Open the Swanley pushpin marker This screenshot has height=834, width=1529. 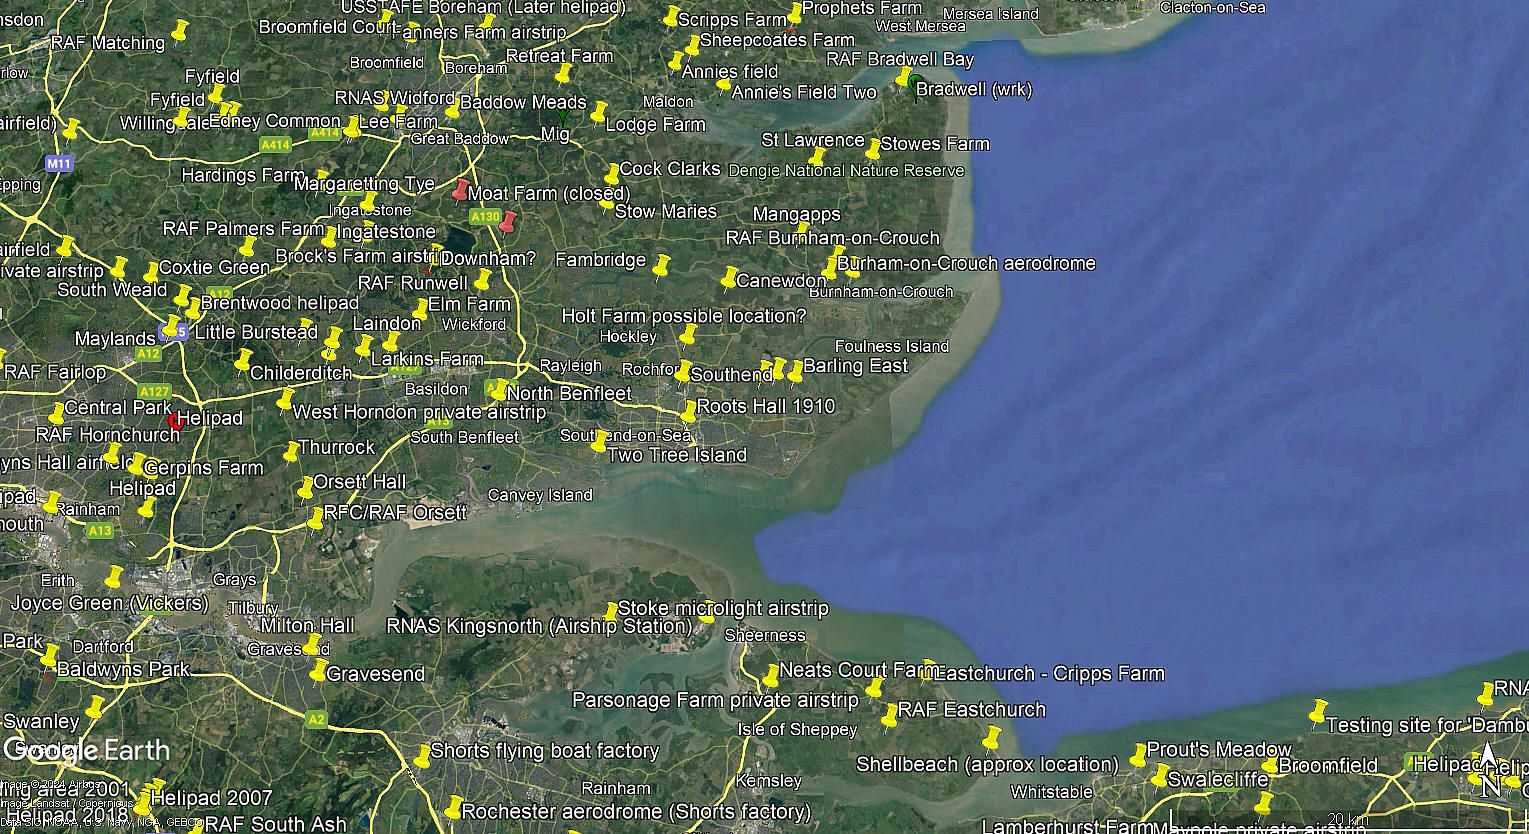(x=95, y=707)
